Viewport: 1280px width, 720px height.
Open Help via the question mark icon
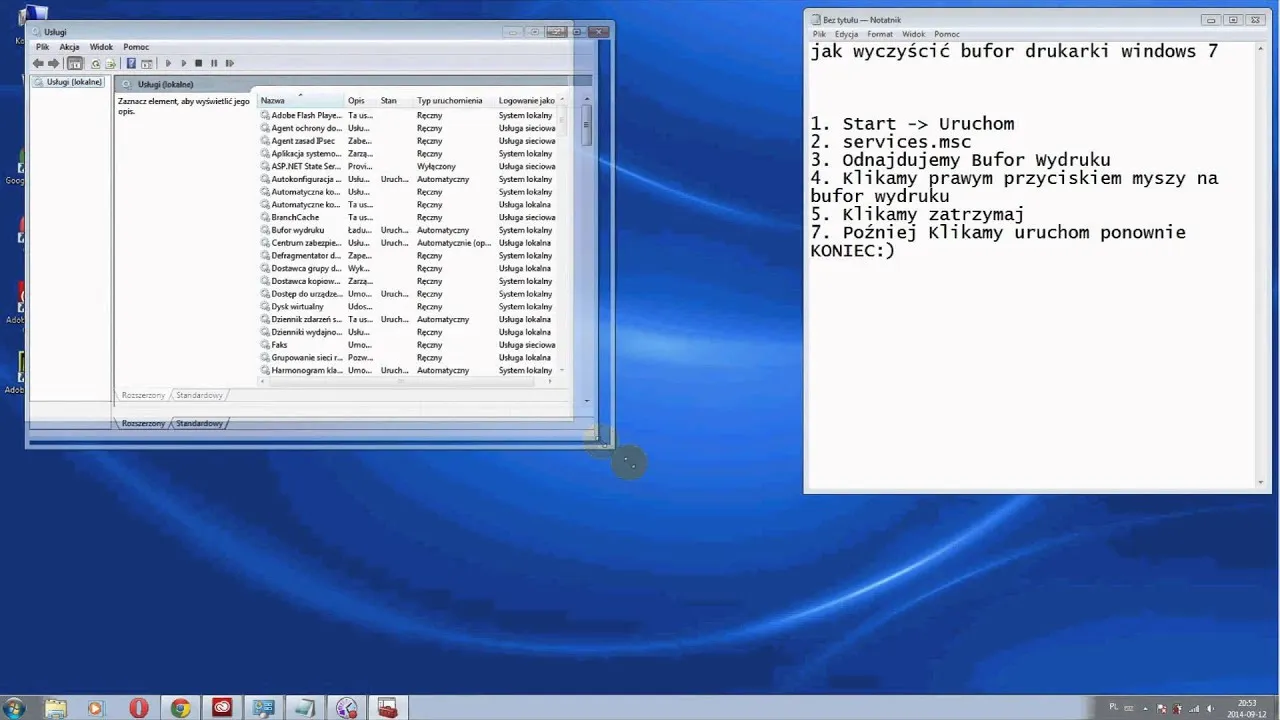131,63
